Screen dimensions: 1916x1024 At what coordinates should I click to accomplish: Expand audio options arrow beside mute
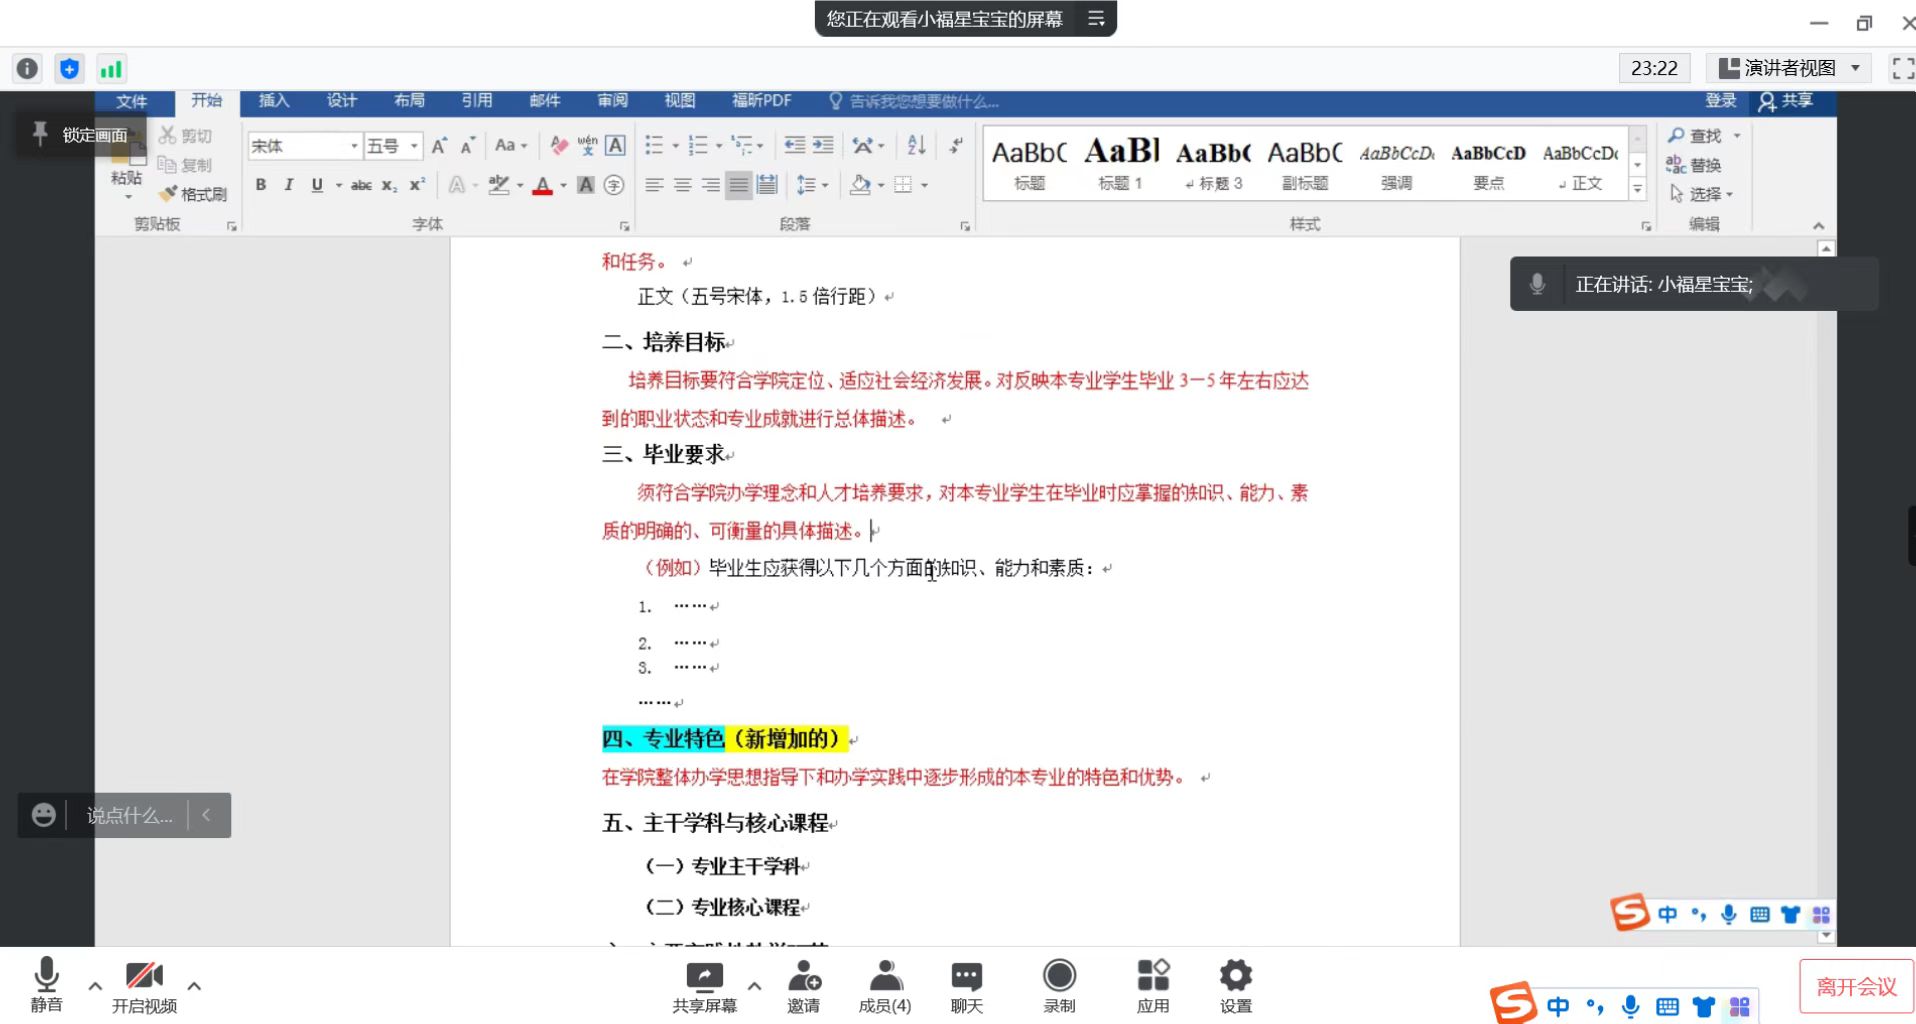95,986
